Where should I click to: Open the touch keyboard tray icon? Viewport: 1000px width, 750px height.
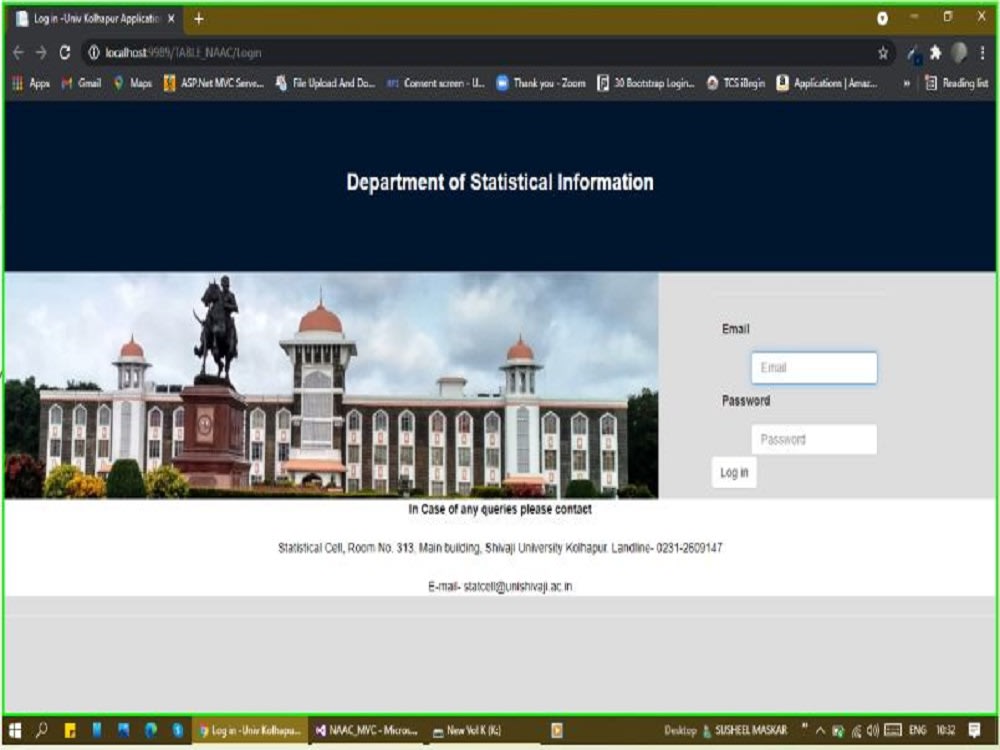pos(893,731)
